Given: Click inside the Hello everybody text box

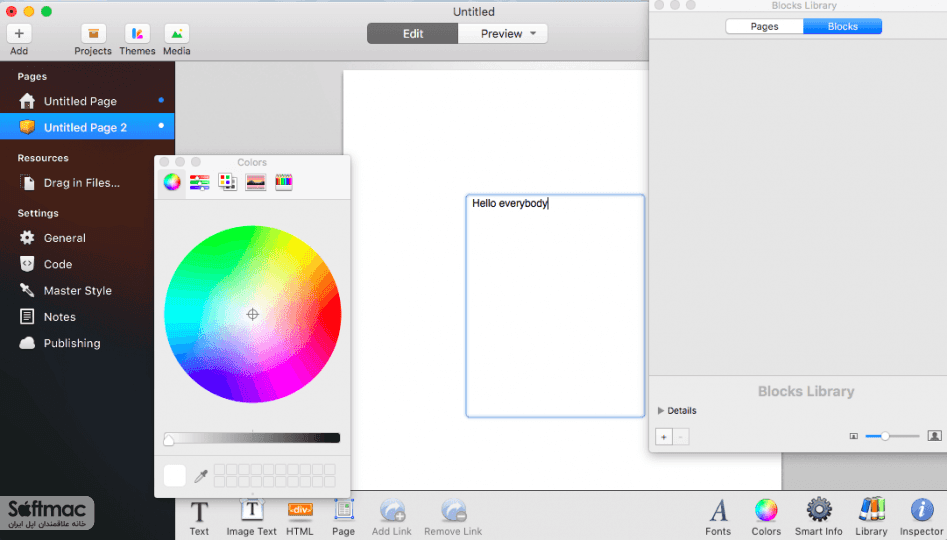Looking at the screenshot, I should point(555,306).
